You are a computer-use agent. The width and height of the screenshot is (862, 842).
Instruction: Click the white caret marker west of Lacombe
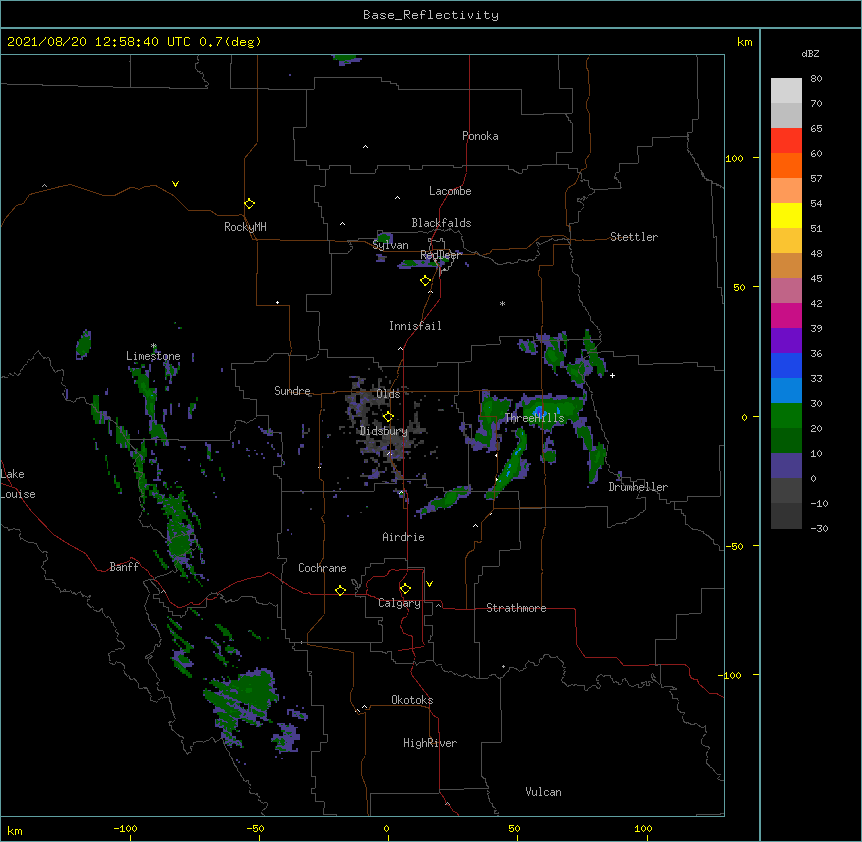397,197
